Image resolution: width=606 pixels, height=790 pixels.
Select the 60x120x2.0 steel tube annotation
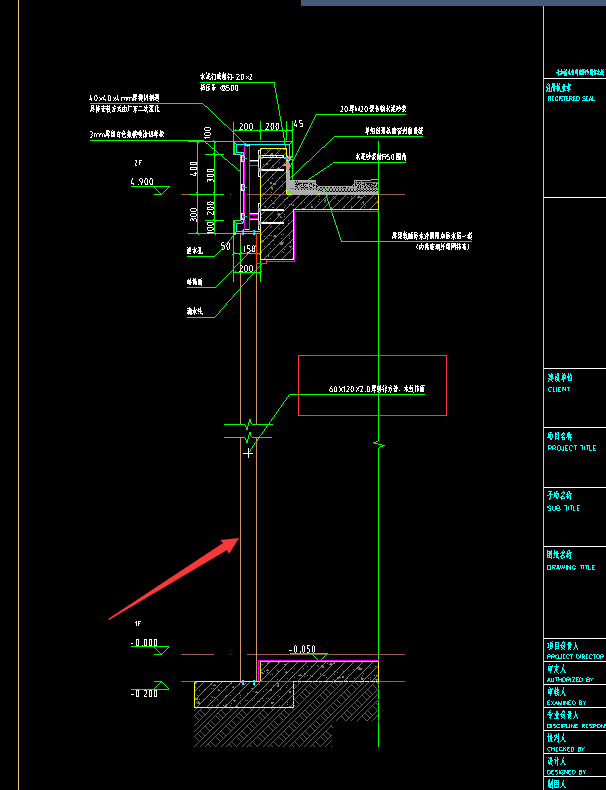[x=377, y=389]
